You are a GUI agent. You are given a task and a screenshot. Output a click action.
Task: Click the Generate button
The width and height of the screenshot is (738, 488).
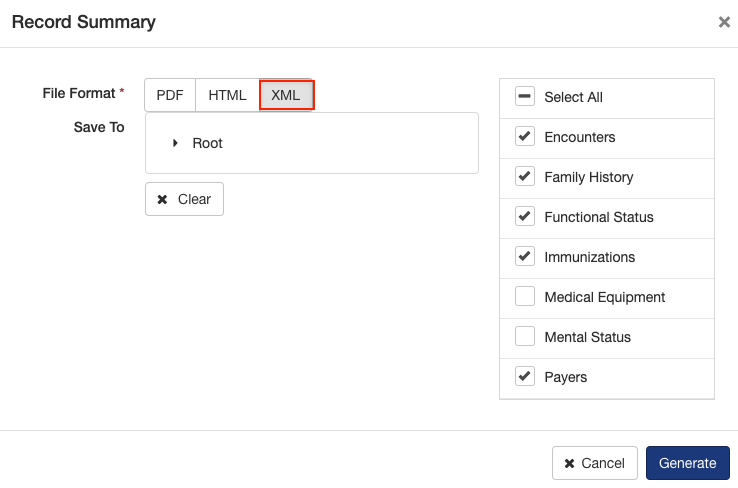tap(688, 463)
